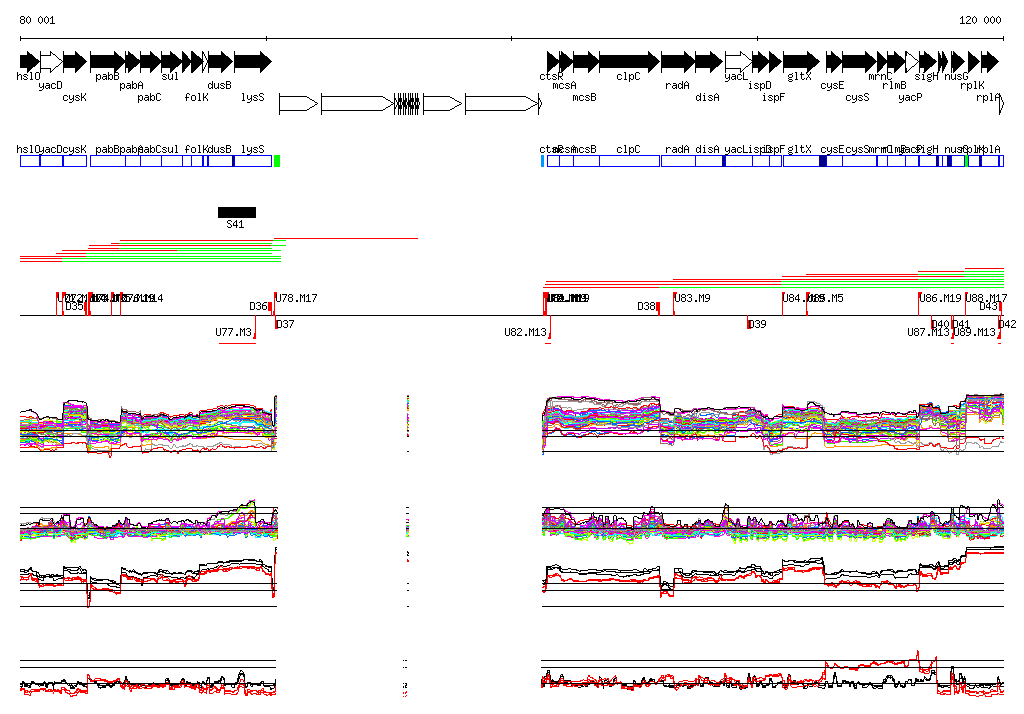This screenshot has height=714, width=1024.
Task: Click the U78.M17 marker label
Action: 296,298
